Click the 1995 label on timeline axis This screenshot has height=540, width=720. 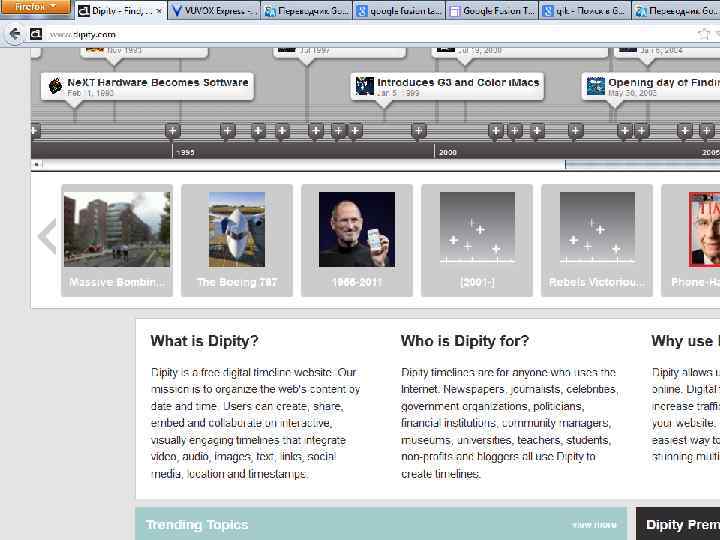click(185, 152)
